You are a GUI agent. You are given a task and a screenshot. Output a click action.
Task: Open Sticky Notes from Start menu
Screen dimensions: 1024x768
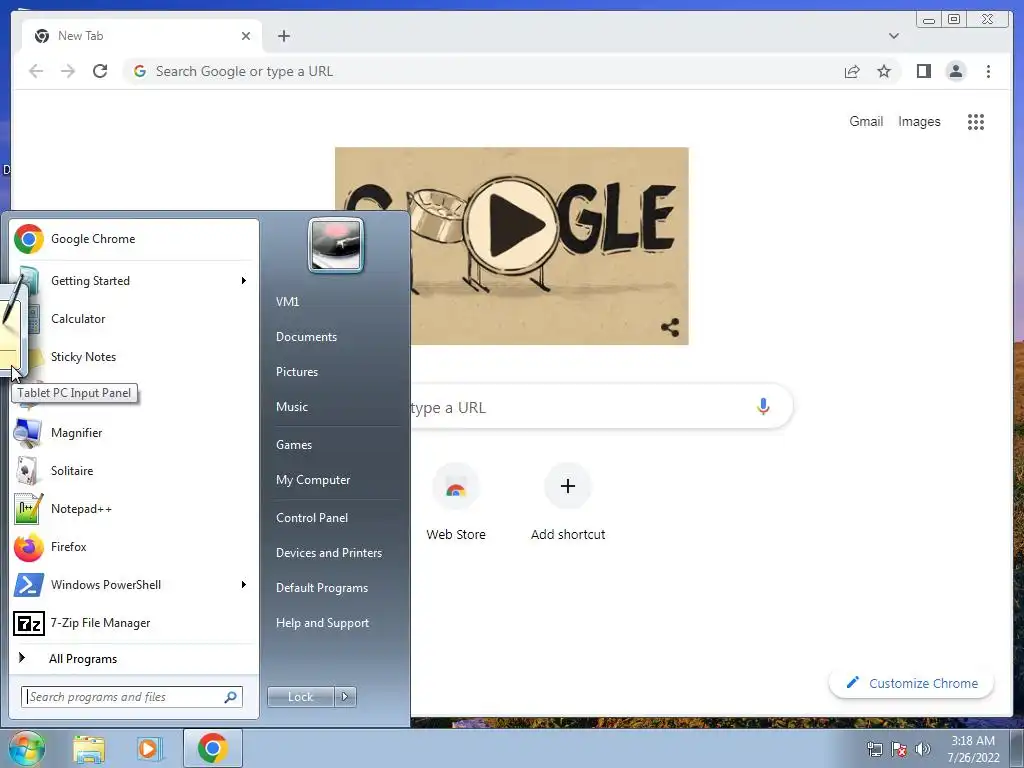(83, 357)
